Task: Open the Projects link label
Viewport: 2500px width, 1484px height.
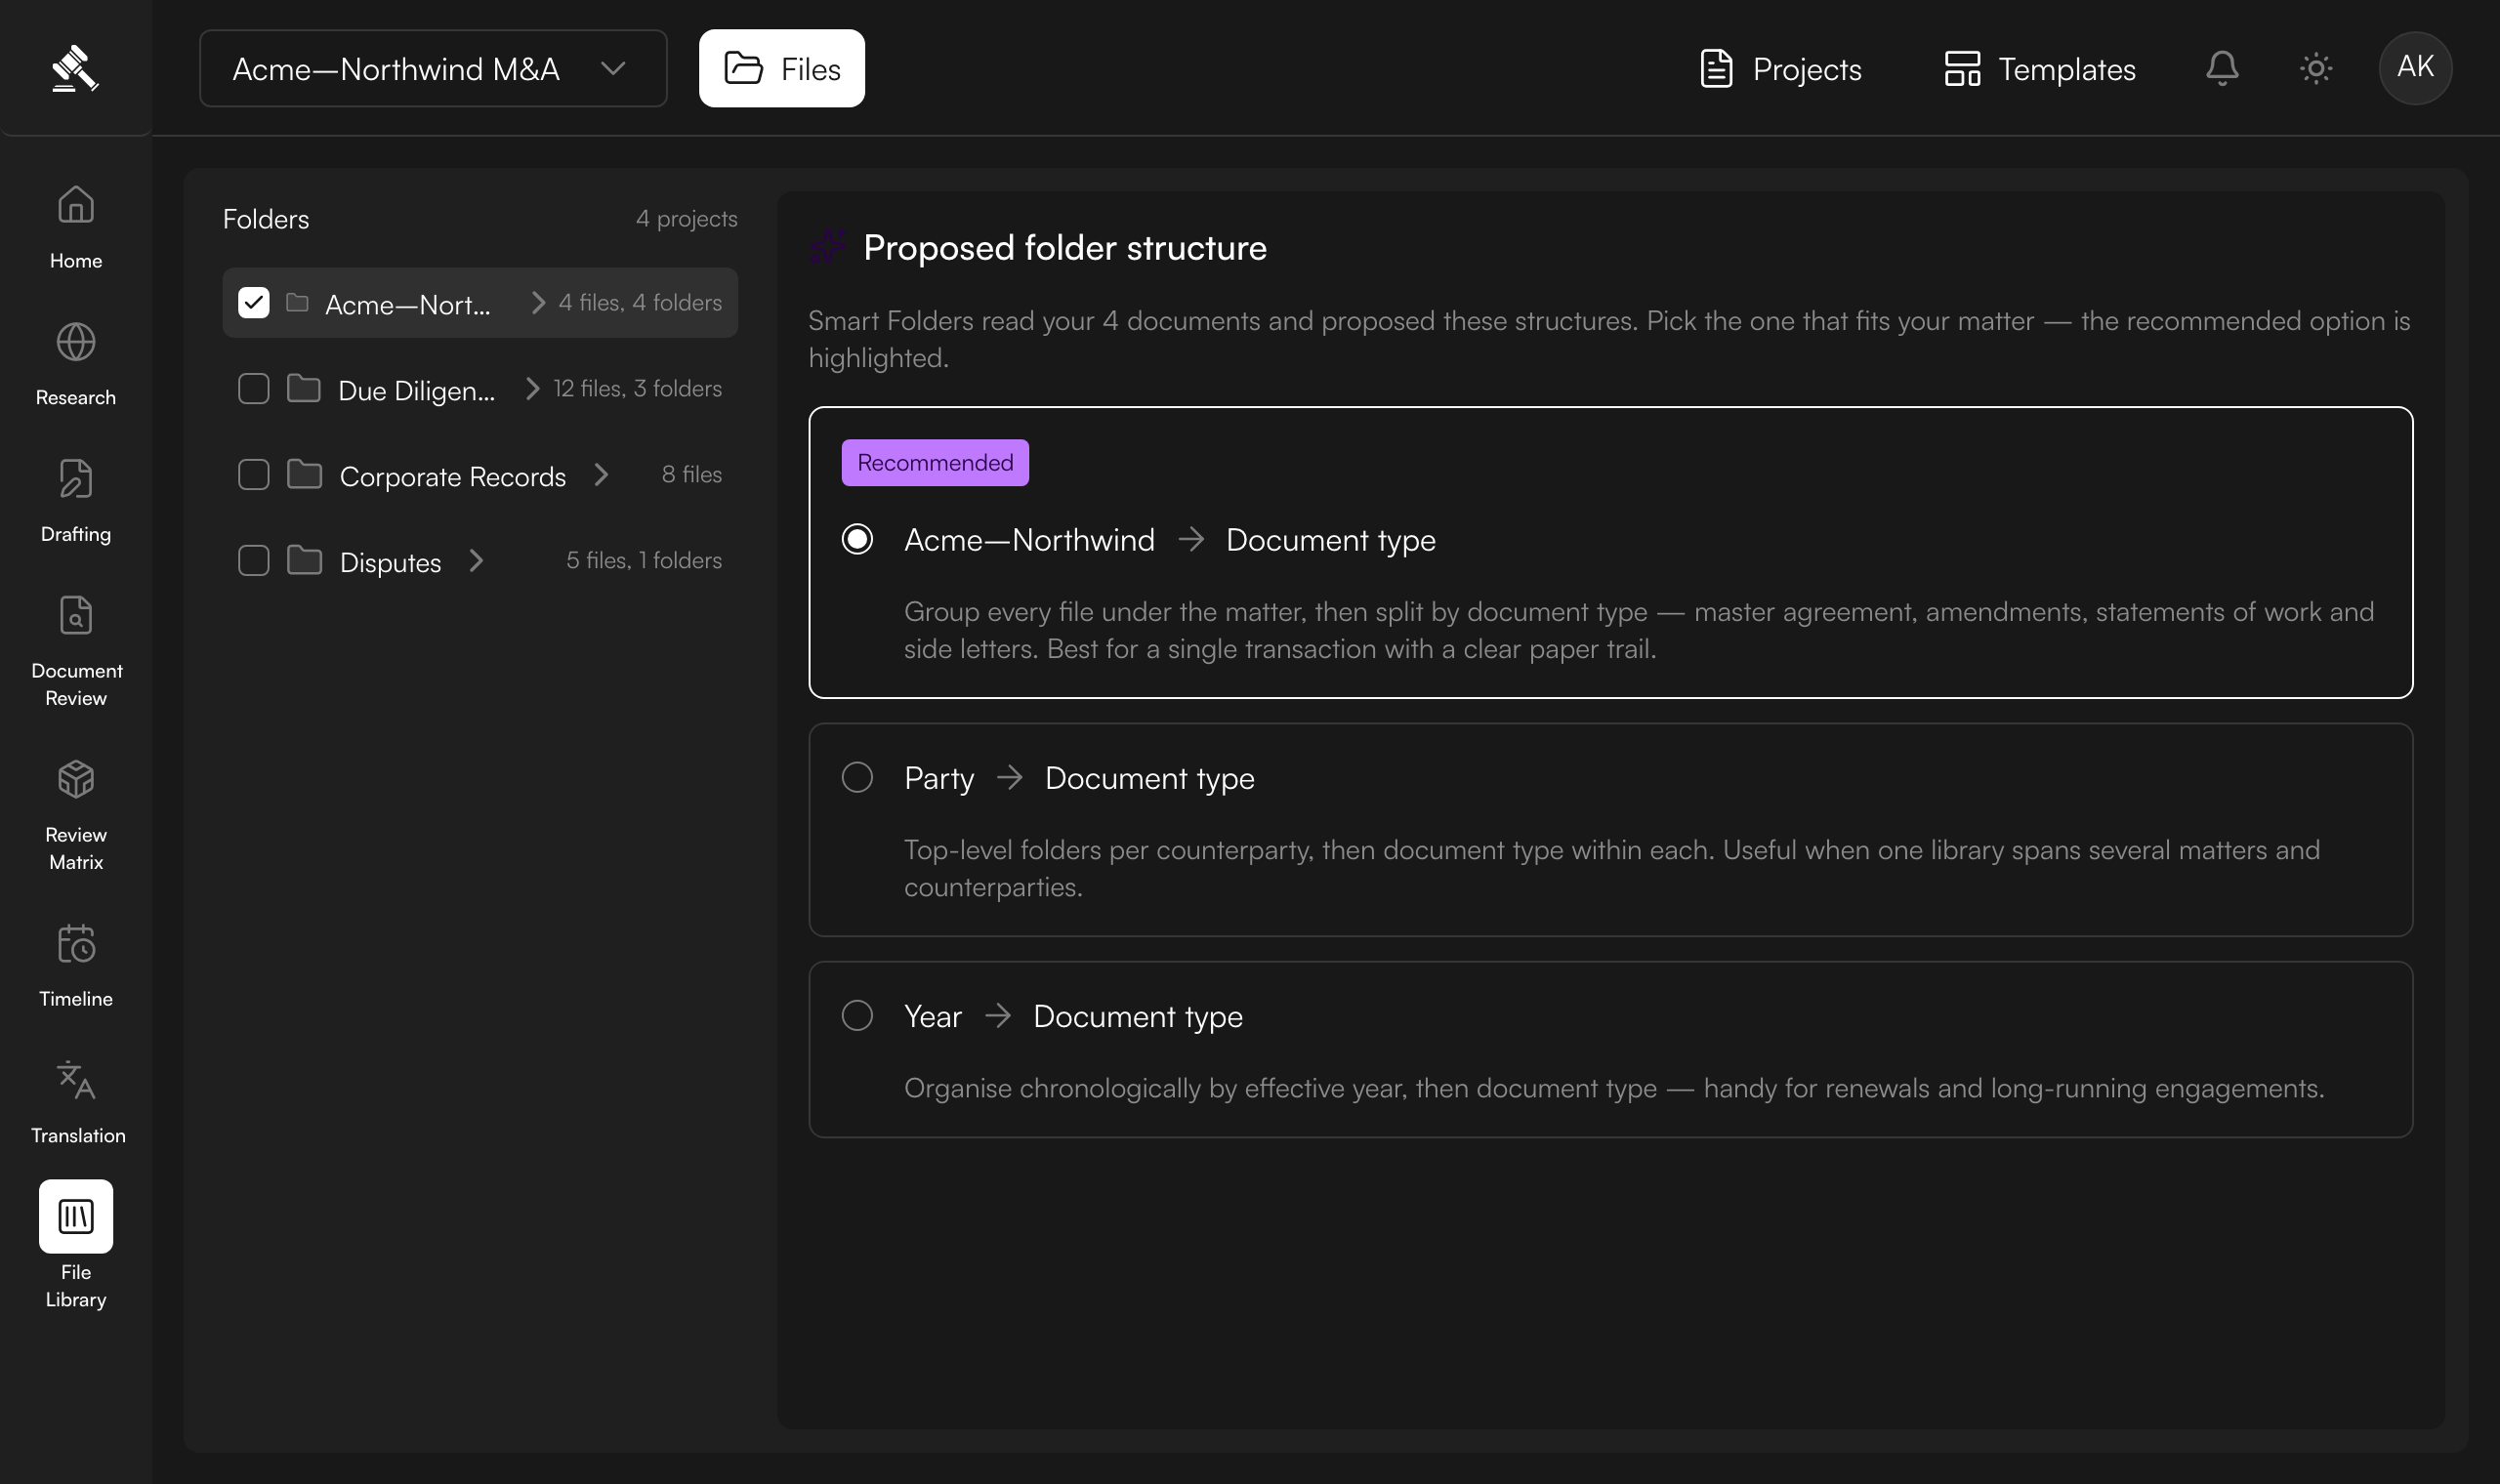Action: pos(1807,69)
